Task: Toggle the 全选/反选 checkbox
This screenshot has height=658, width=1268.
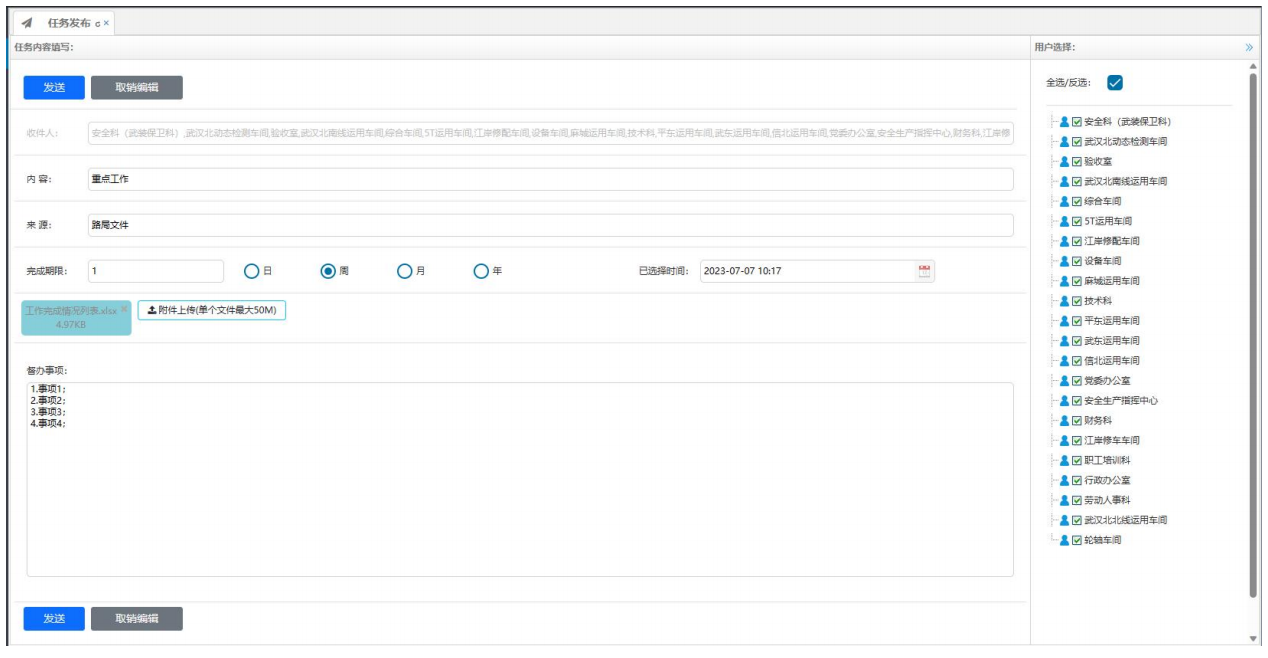Action: (x=1115, y=83)
